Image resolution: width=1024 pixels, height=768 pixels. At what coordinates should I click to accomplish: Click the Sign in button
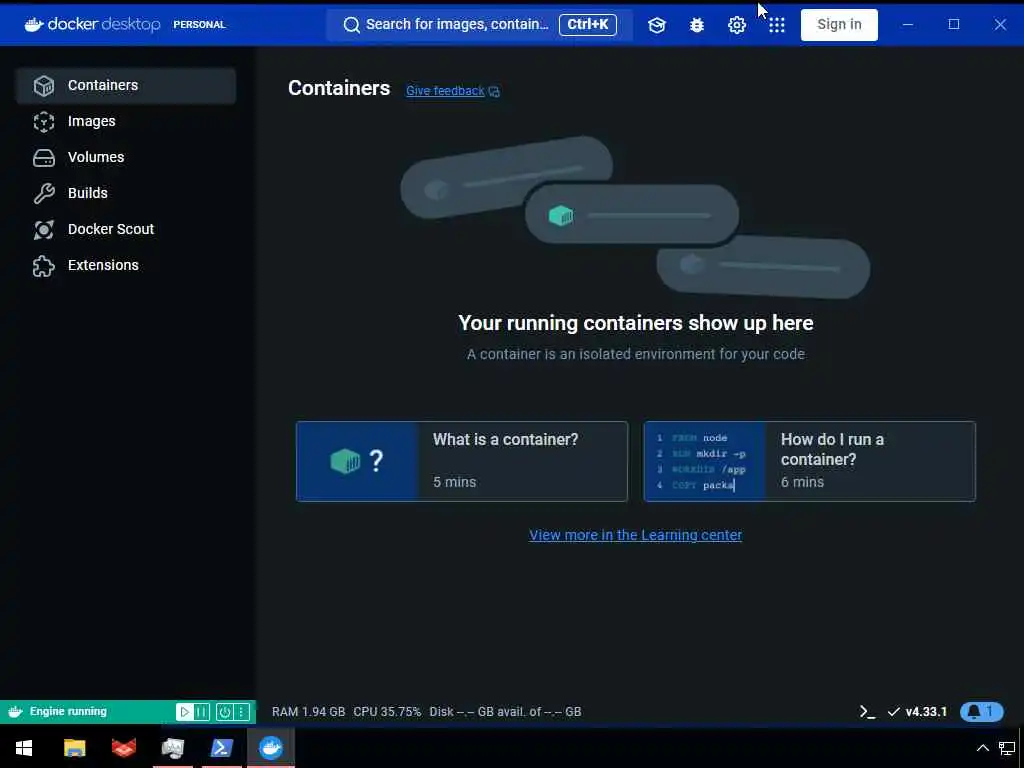(839, 25)
